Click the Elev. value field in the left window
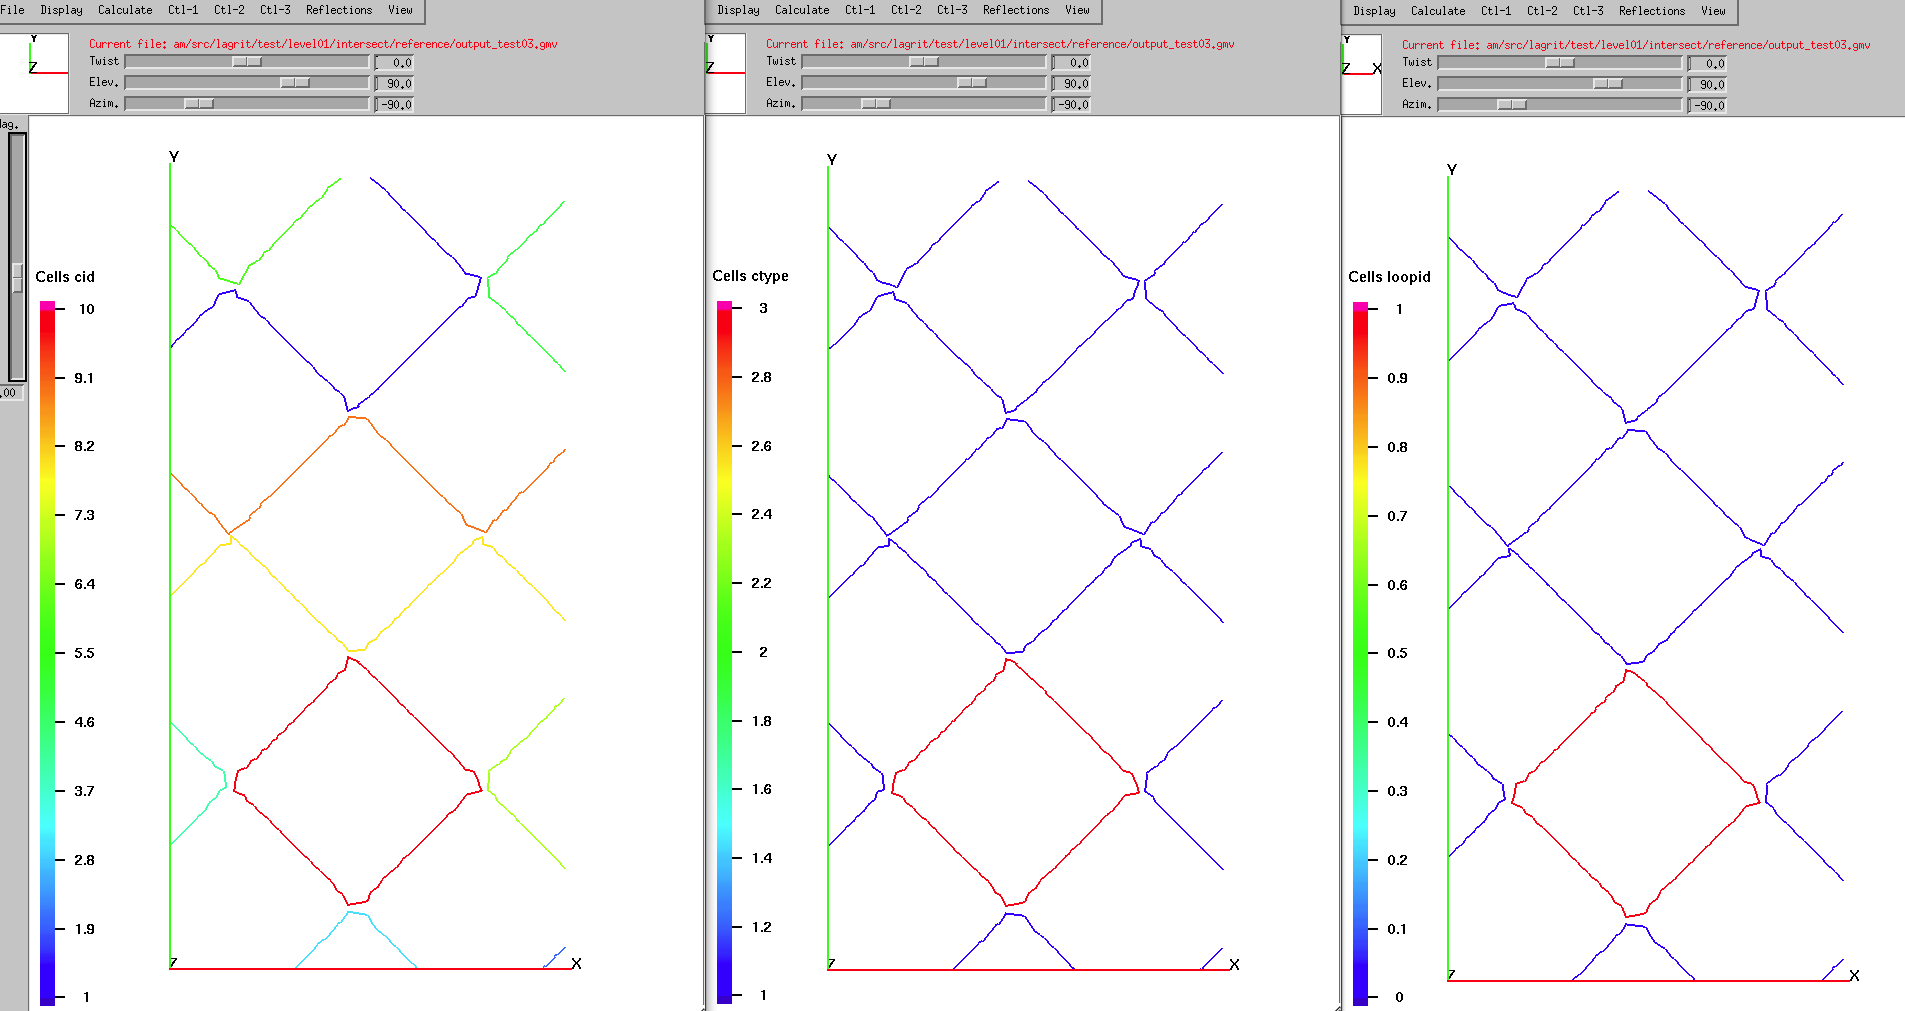This screenshot has height=1011, width=1905. 394,83
